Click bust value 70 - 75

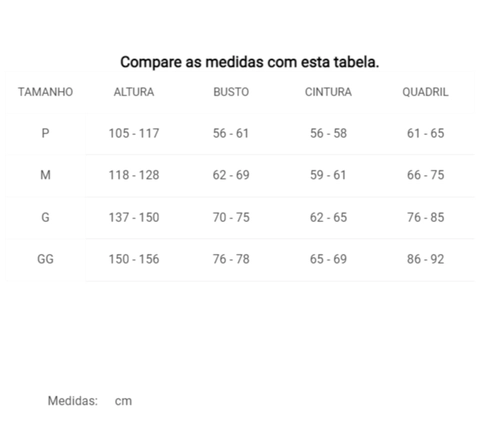(x=231, y=217)
